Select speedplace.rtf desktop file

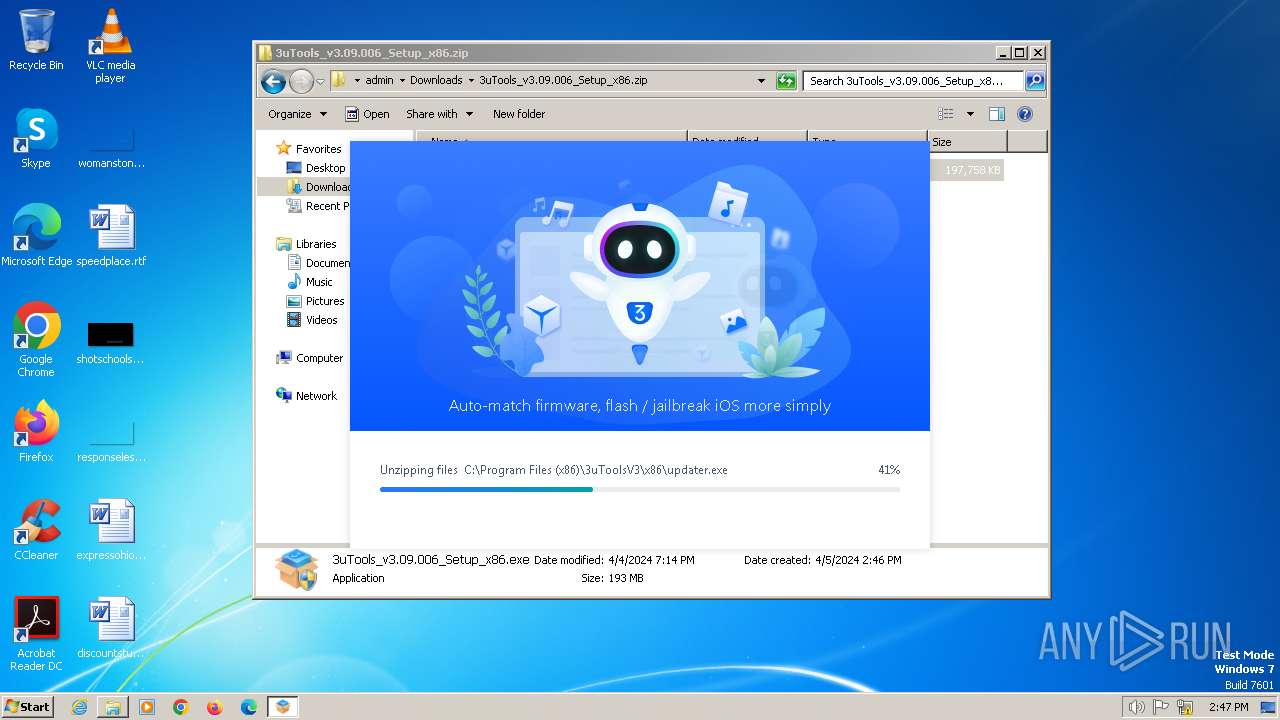(111, 236)
